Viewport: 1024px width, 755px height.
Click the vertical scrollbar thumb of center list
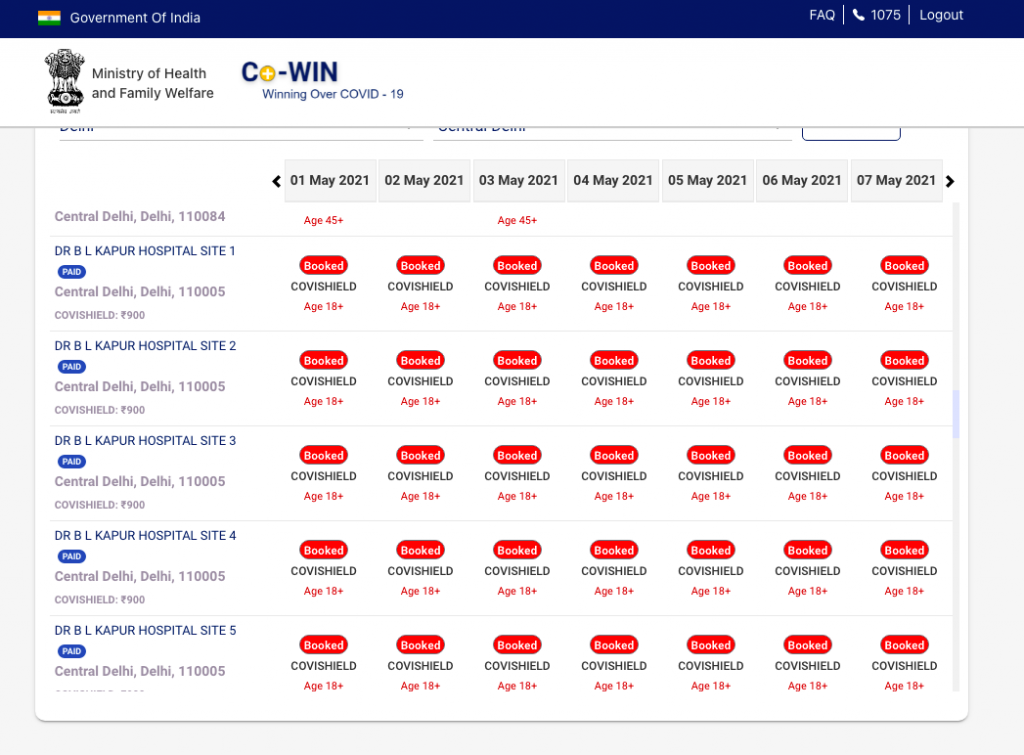(x=956, y=414)
